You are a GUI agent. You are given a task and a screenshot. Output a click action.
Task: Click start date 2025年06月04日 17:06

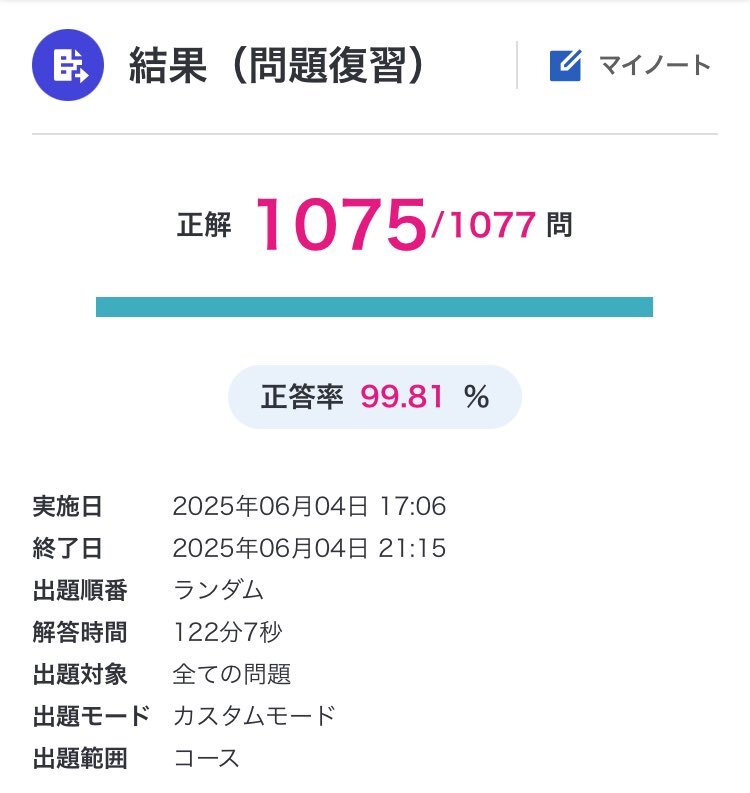[310, 506]
